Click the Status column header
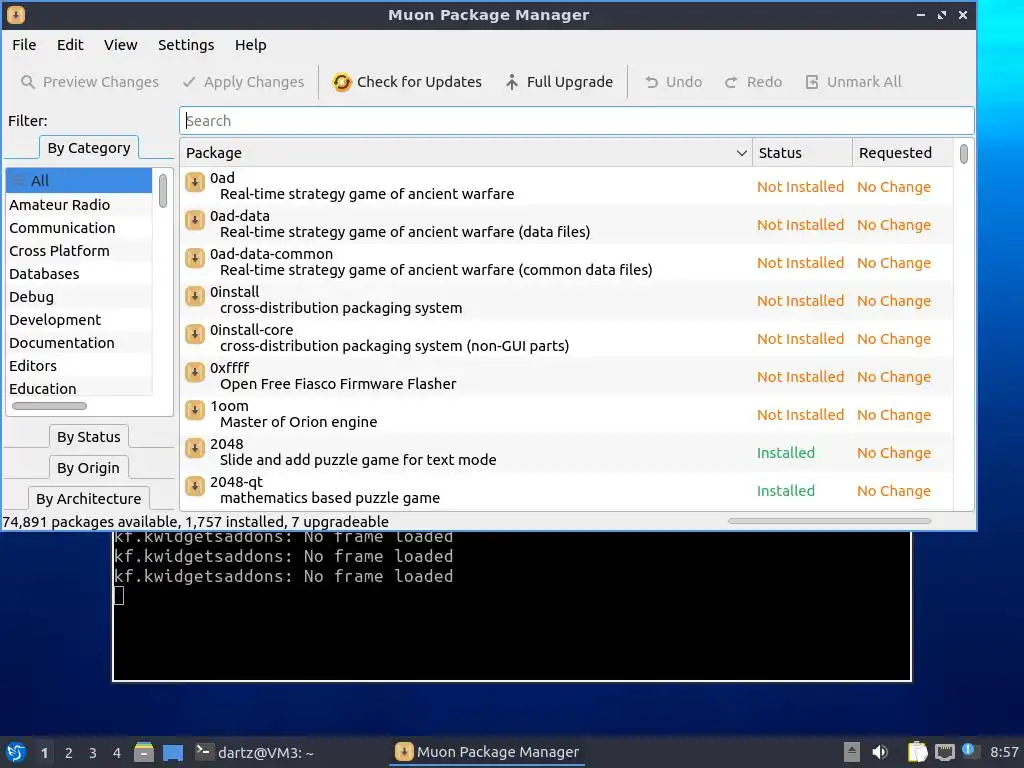This screenshot has height=768, width=1024. 802,153
